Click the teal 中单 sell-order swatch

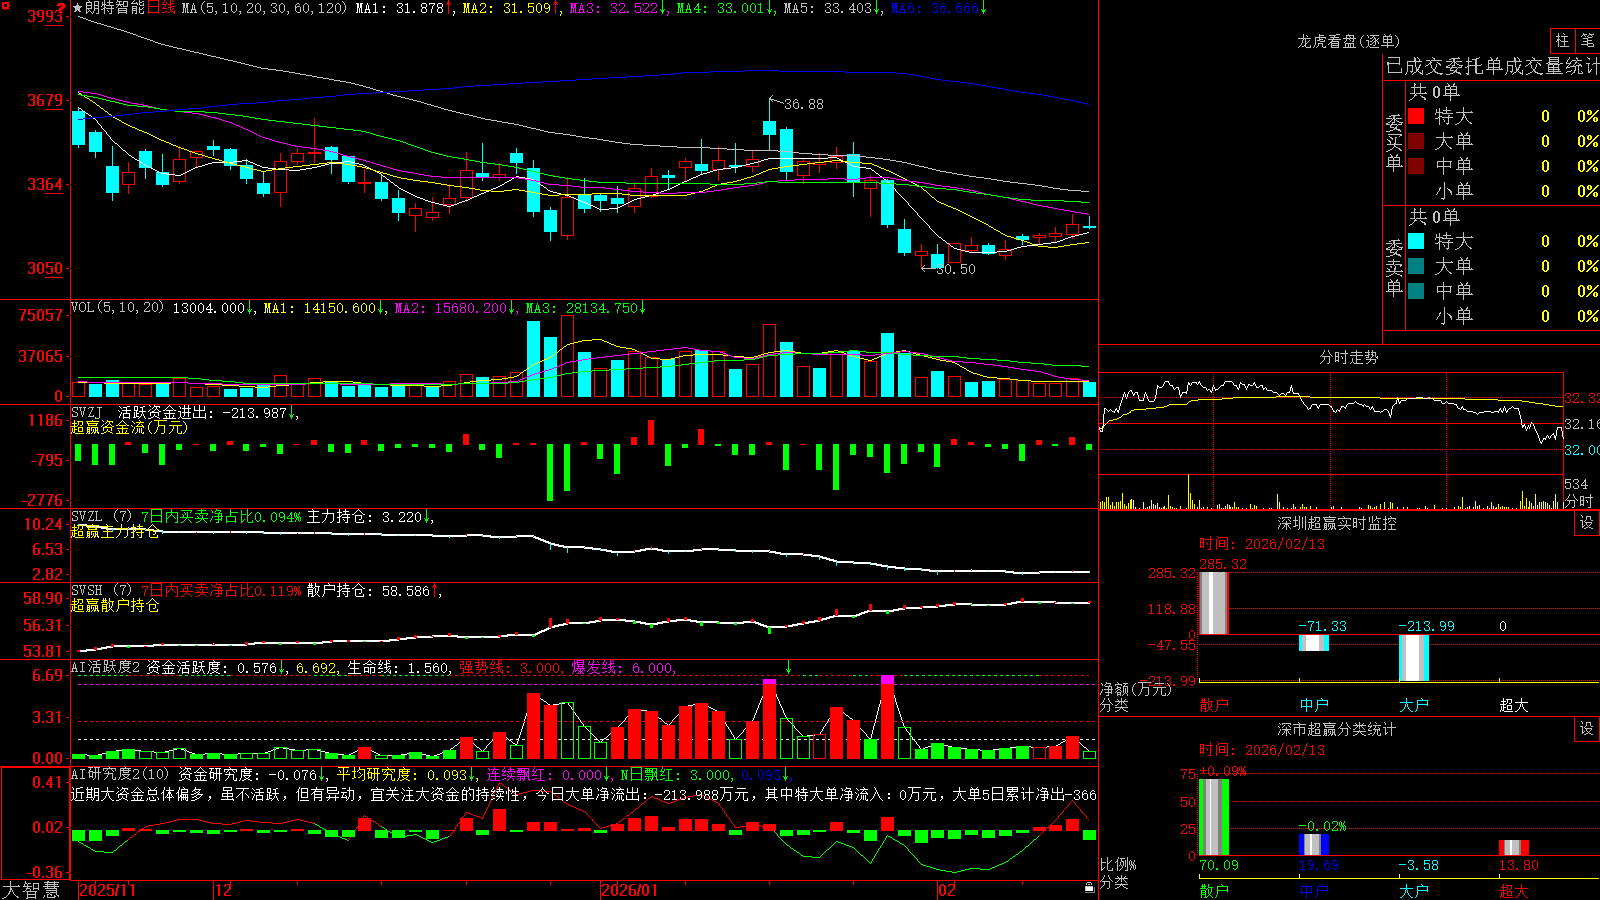(x=1416, y=291)
